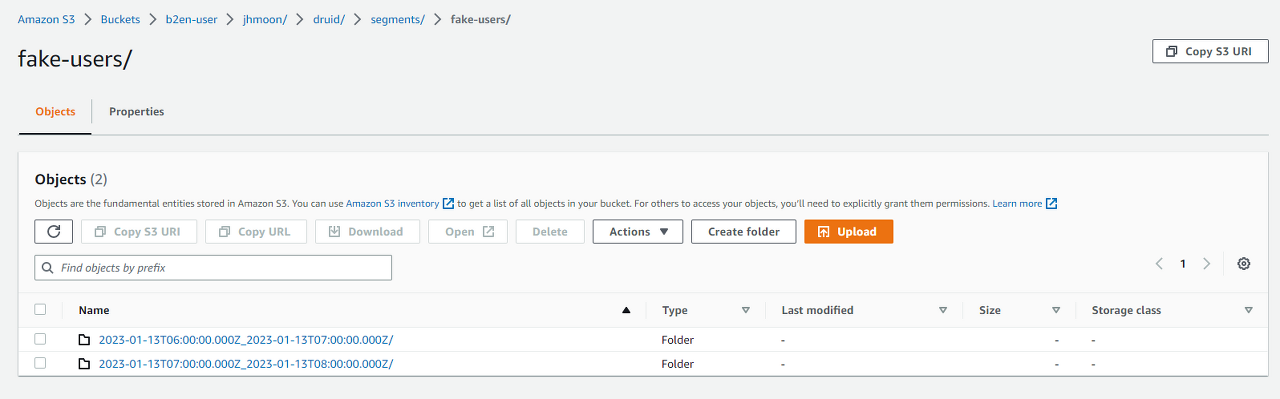Focus the Find objects by prefix field
The width and height of the screenshot is (1280, 399).
213,268
